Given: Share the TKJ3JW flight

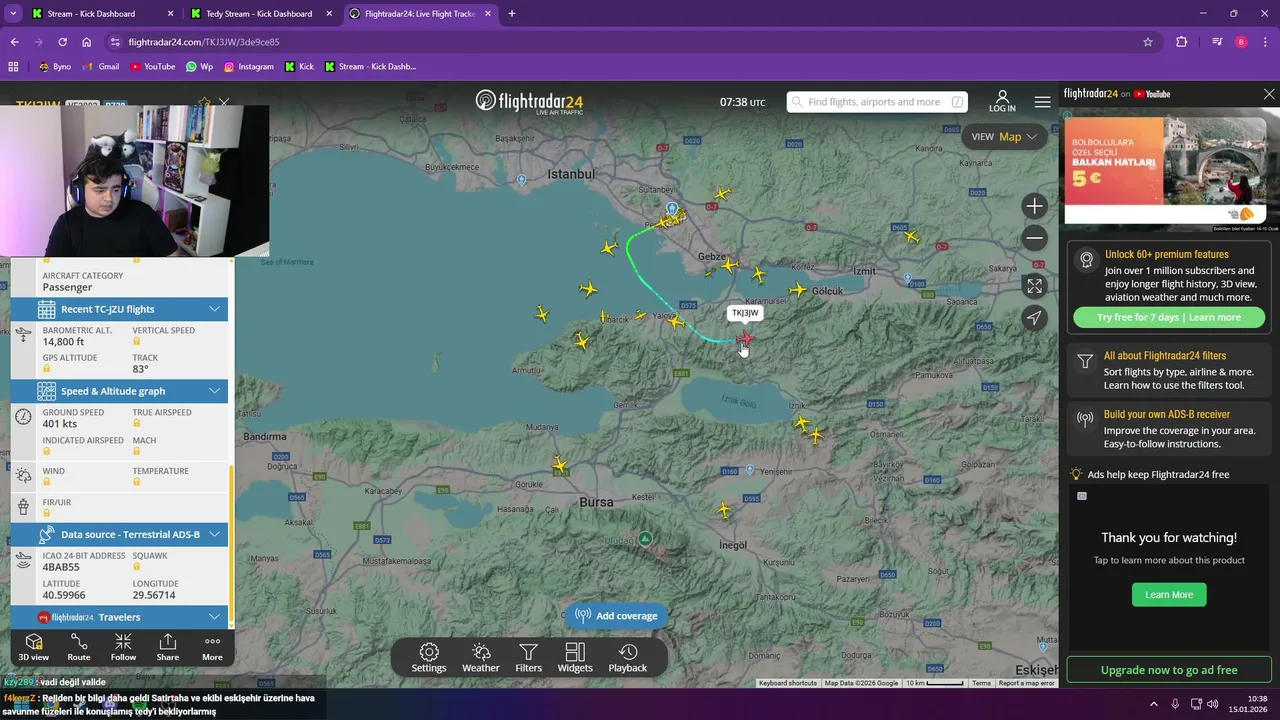Looking at the screenshot, I should point(168,647).
